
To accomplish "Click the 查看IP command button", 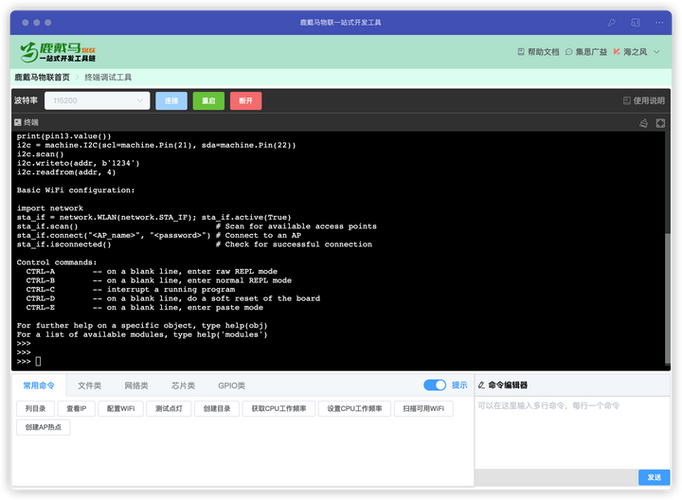I will pyautogui.click(x=77, y=408).
